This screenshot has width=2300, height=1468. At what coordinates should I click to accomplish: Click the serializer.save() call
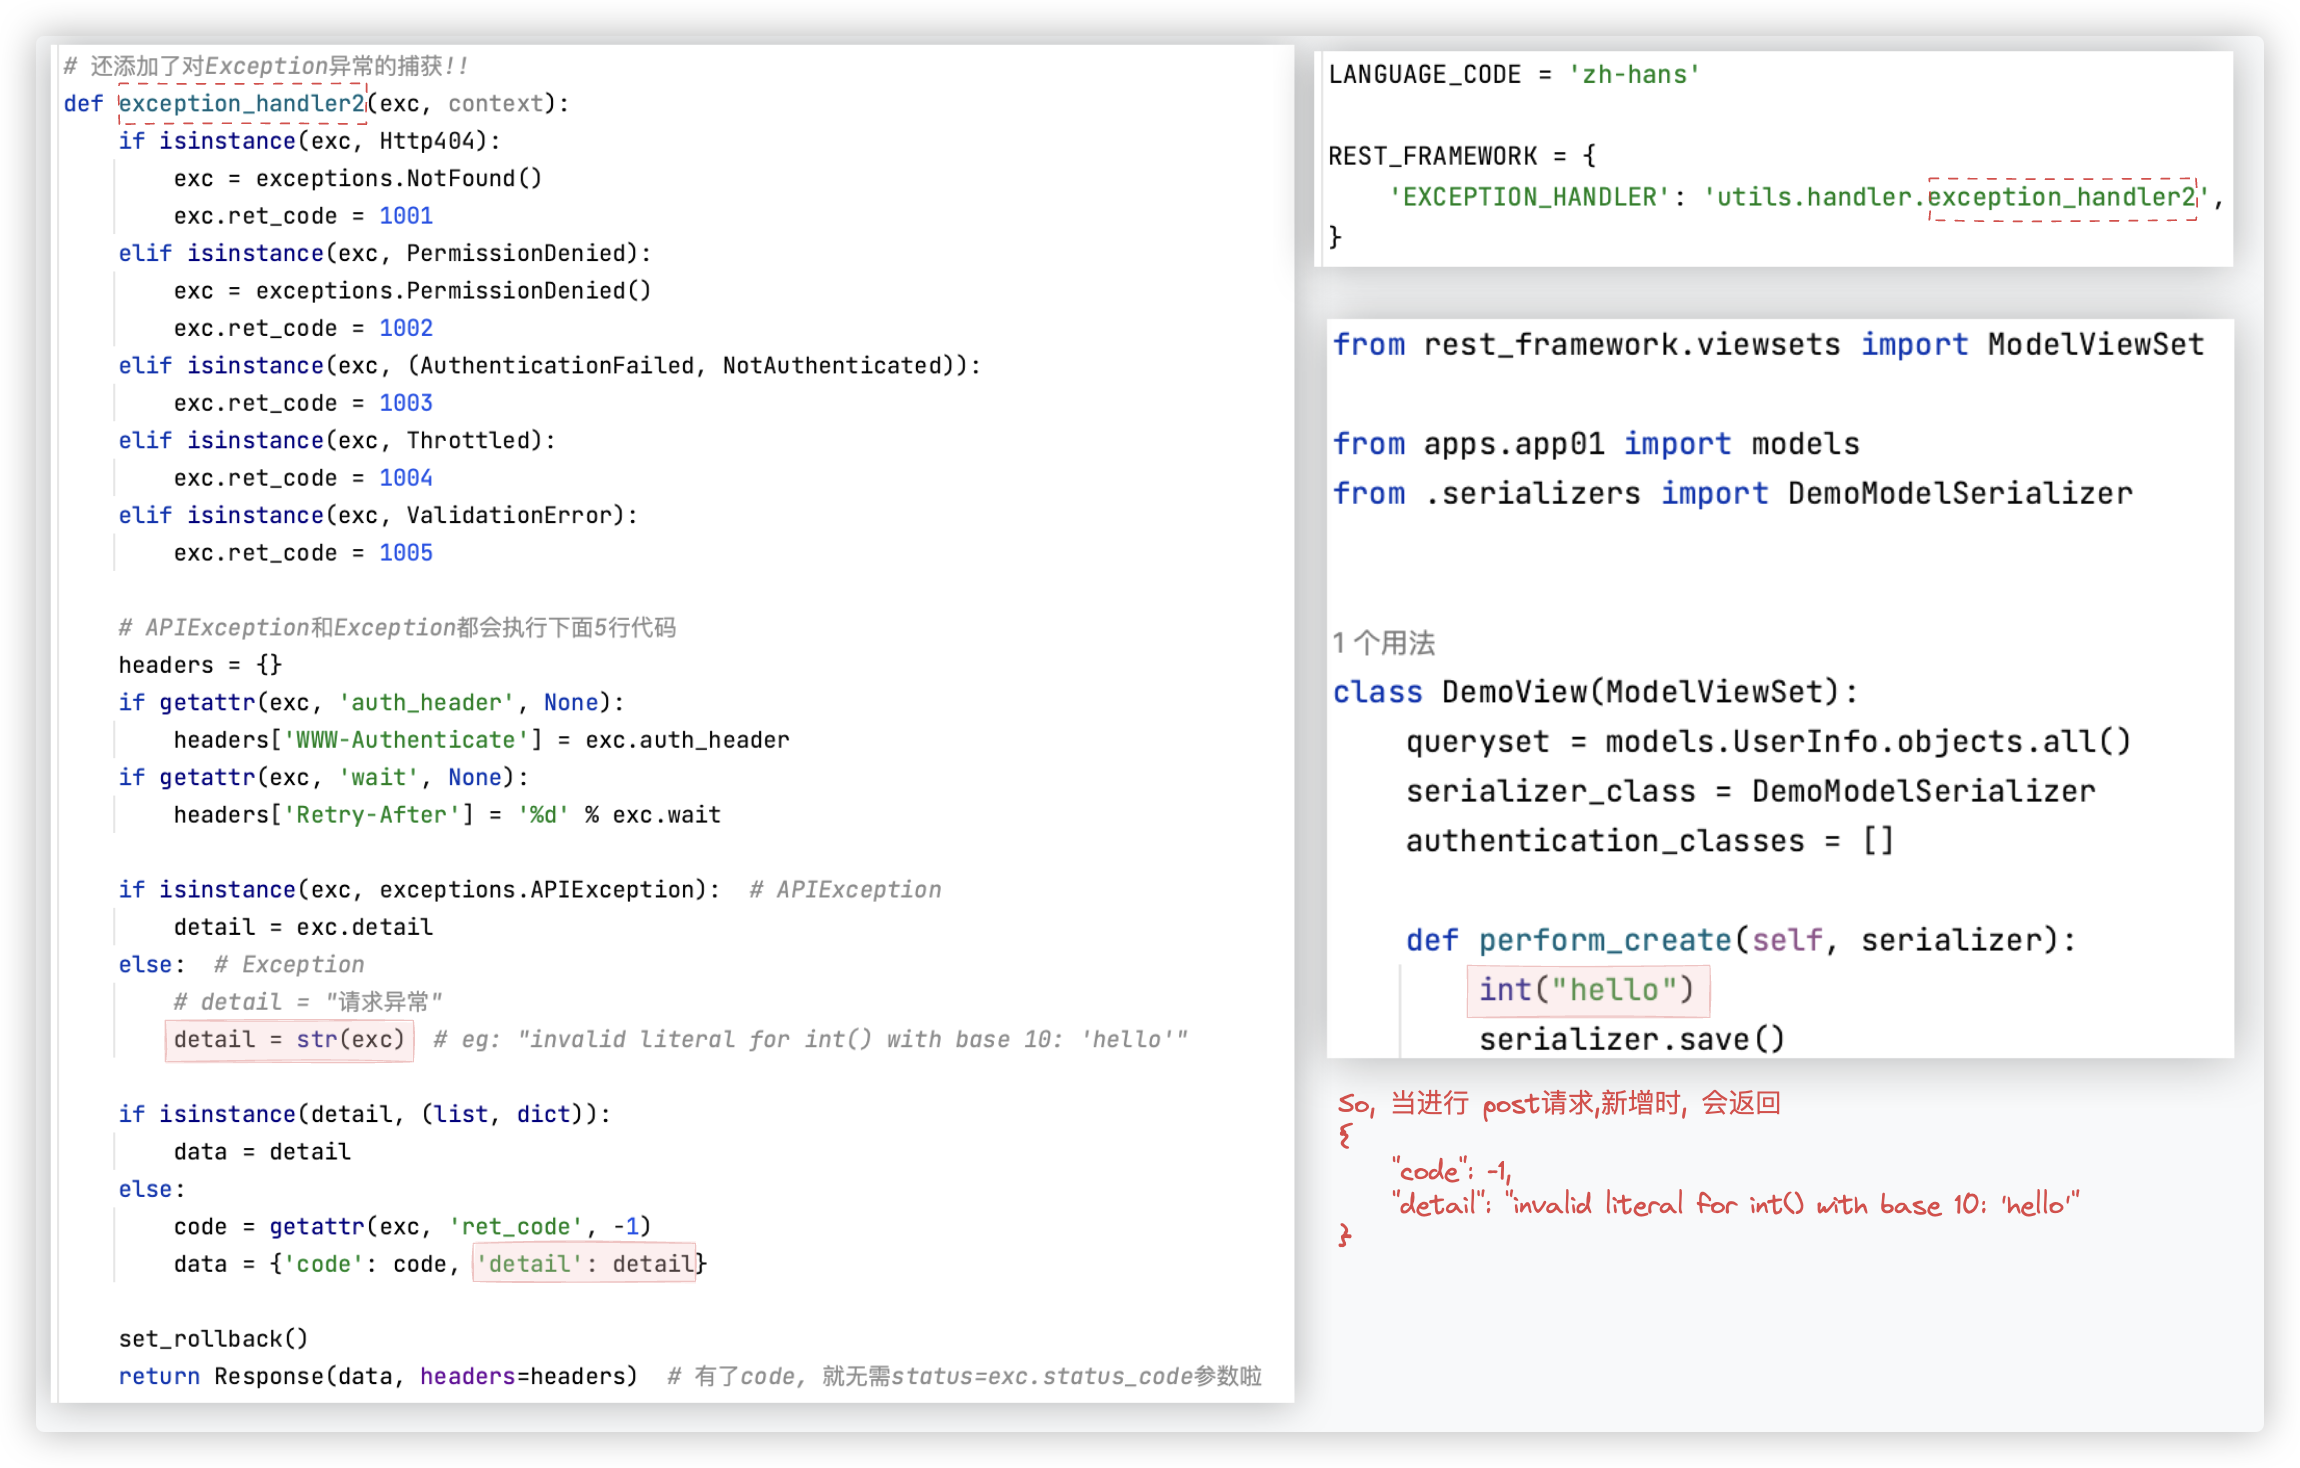pyautogui.click(x=1631, y=1040)
